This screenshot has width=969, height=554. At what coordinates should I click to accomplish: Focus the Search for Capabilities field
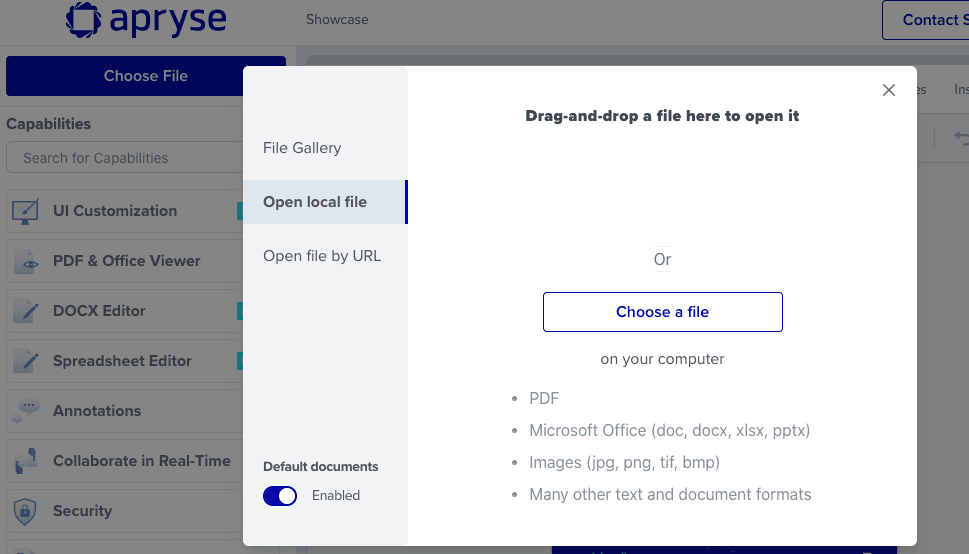[125, 158]
